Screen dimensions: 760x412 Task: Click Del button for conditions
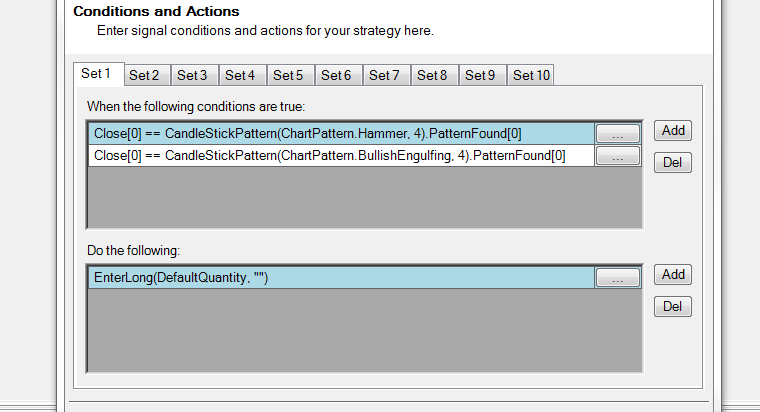click(x=673, y=162)
